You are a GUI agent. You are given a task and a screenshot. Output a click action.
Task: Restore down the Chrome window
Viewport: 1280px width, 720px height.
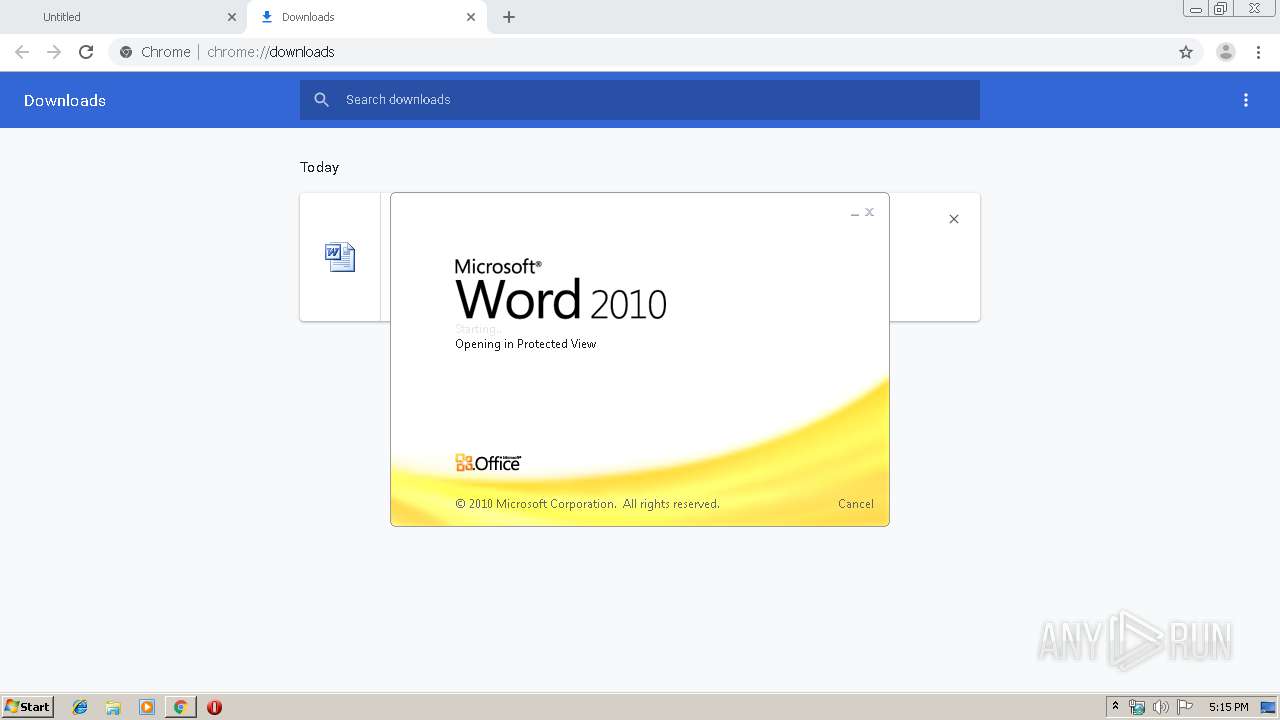click(x=1222, y=9)
